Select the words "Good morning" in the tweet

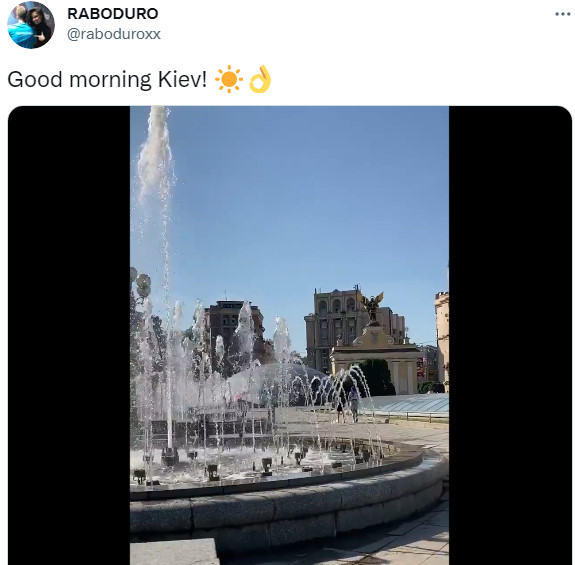79,80
